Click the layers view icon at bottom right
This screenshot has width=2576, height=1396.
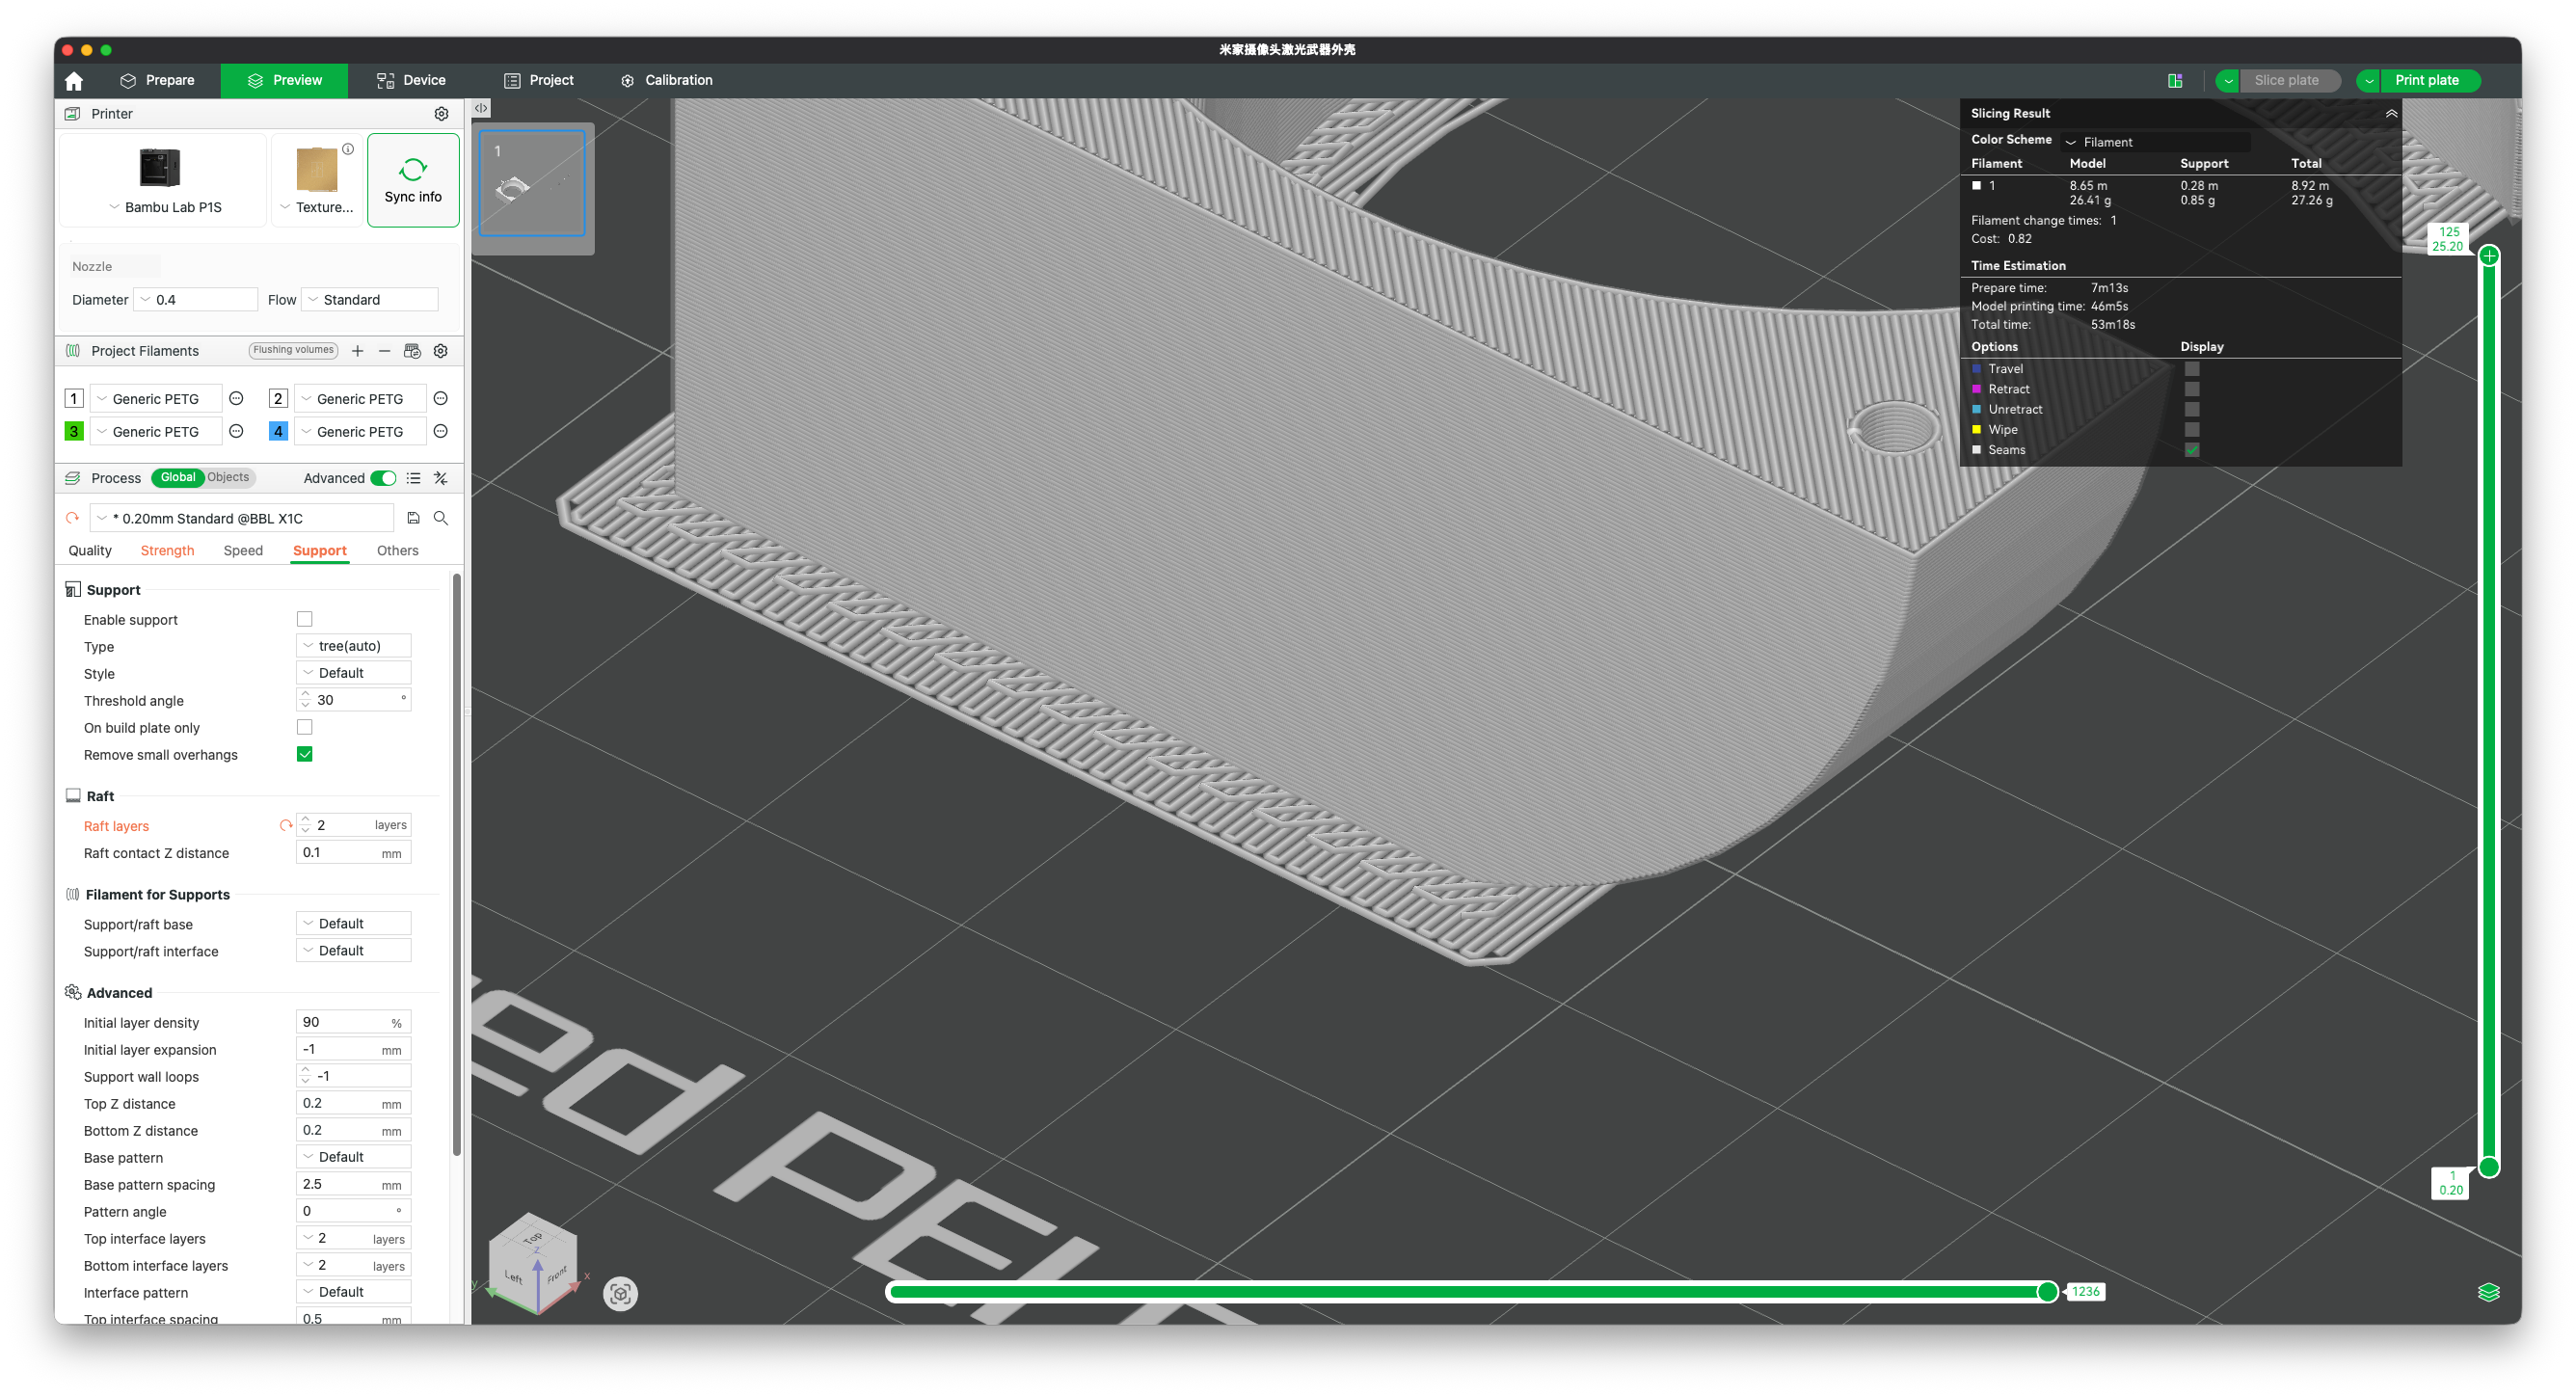2488,1292
